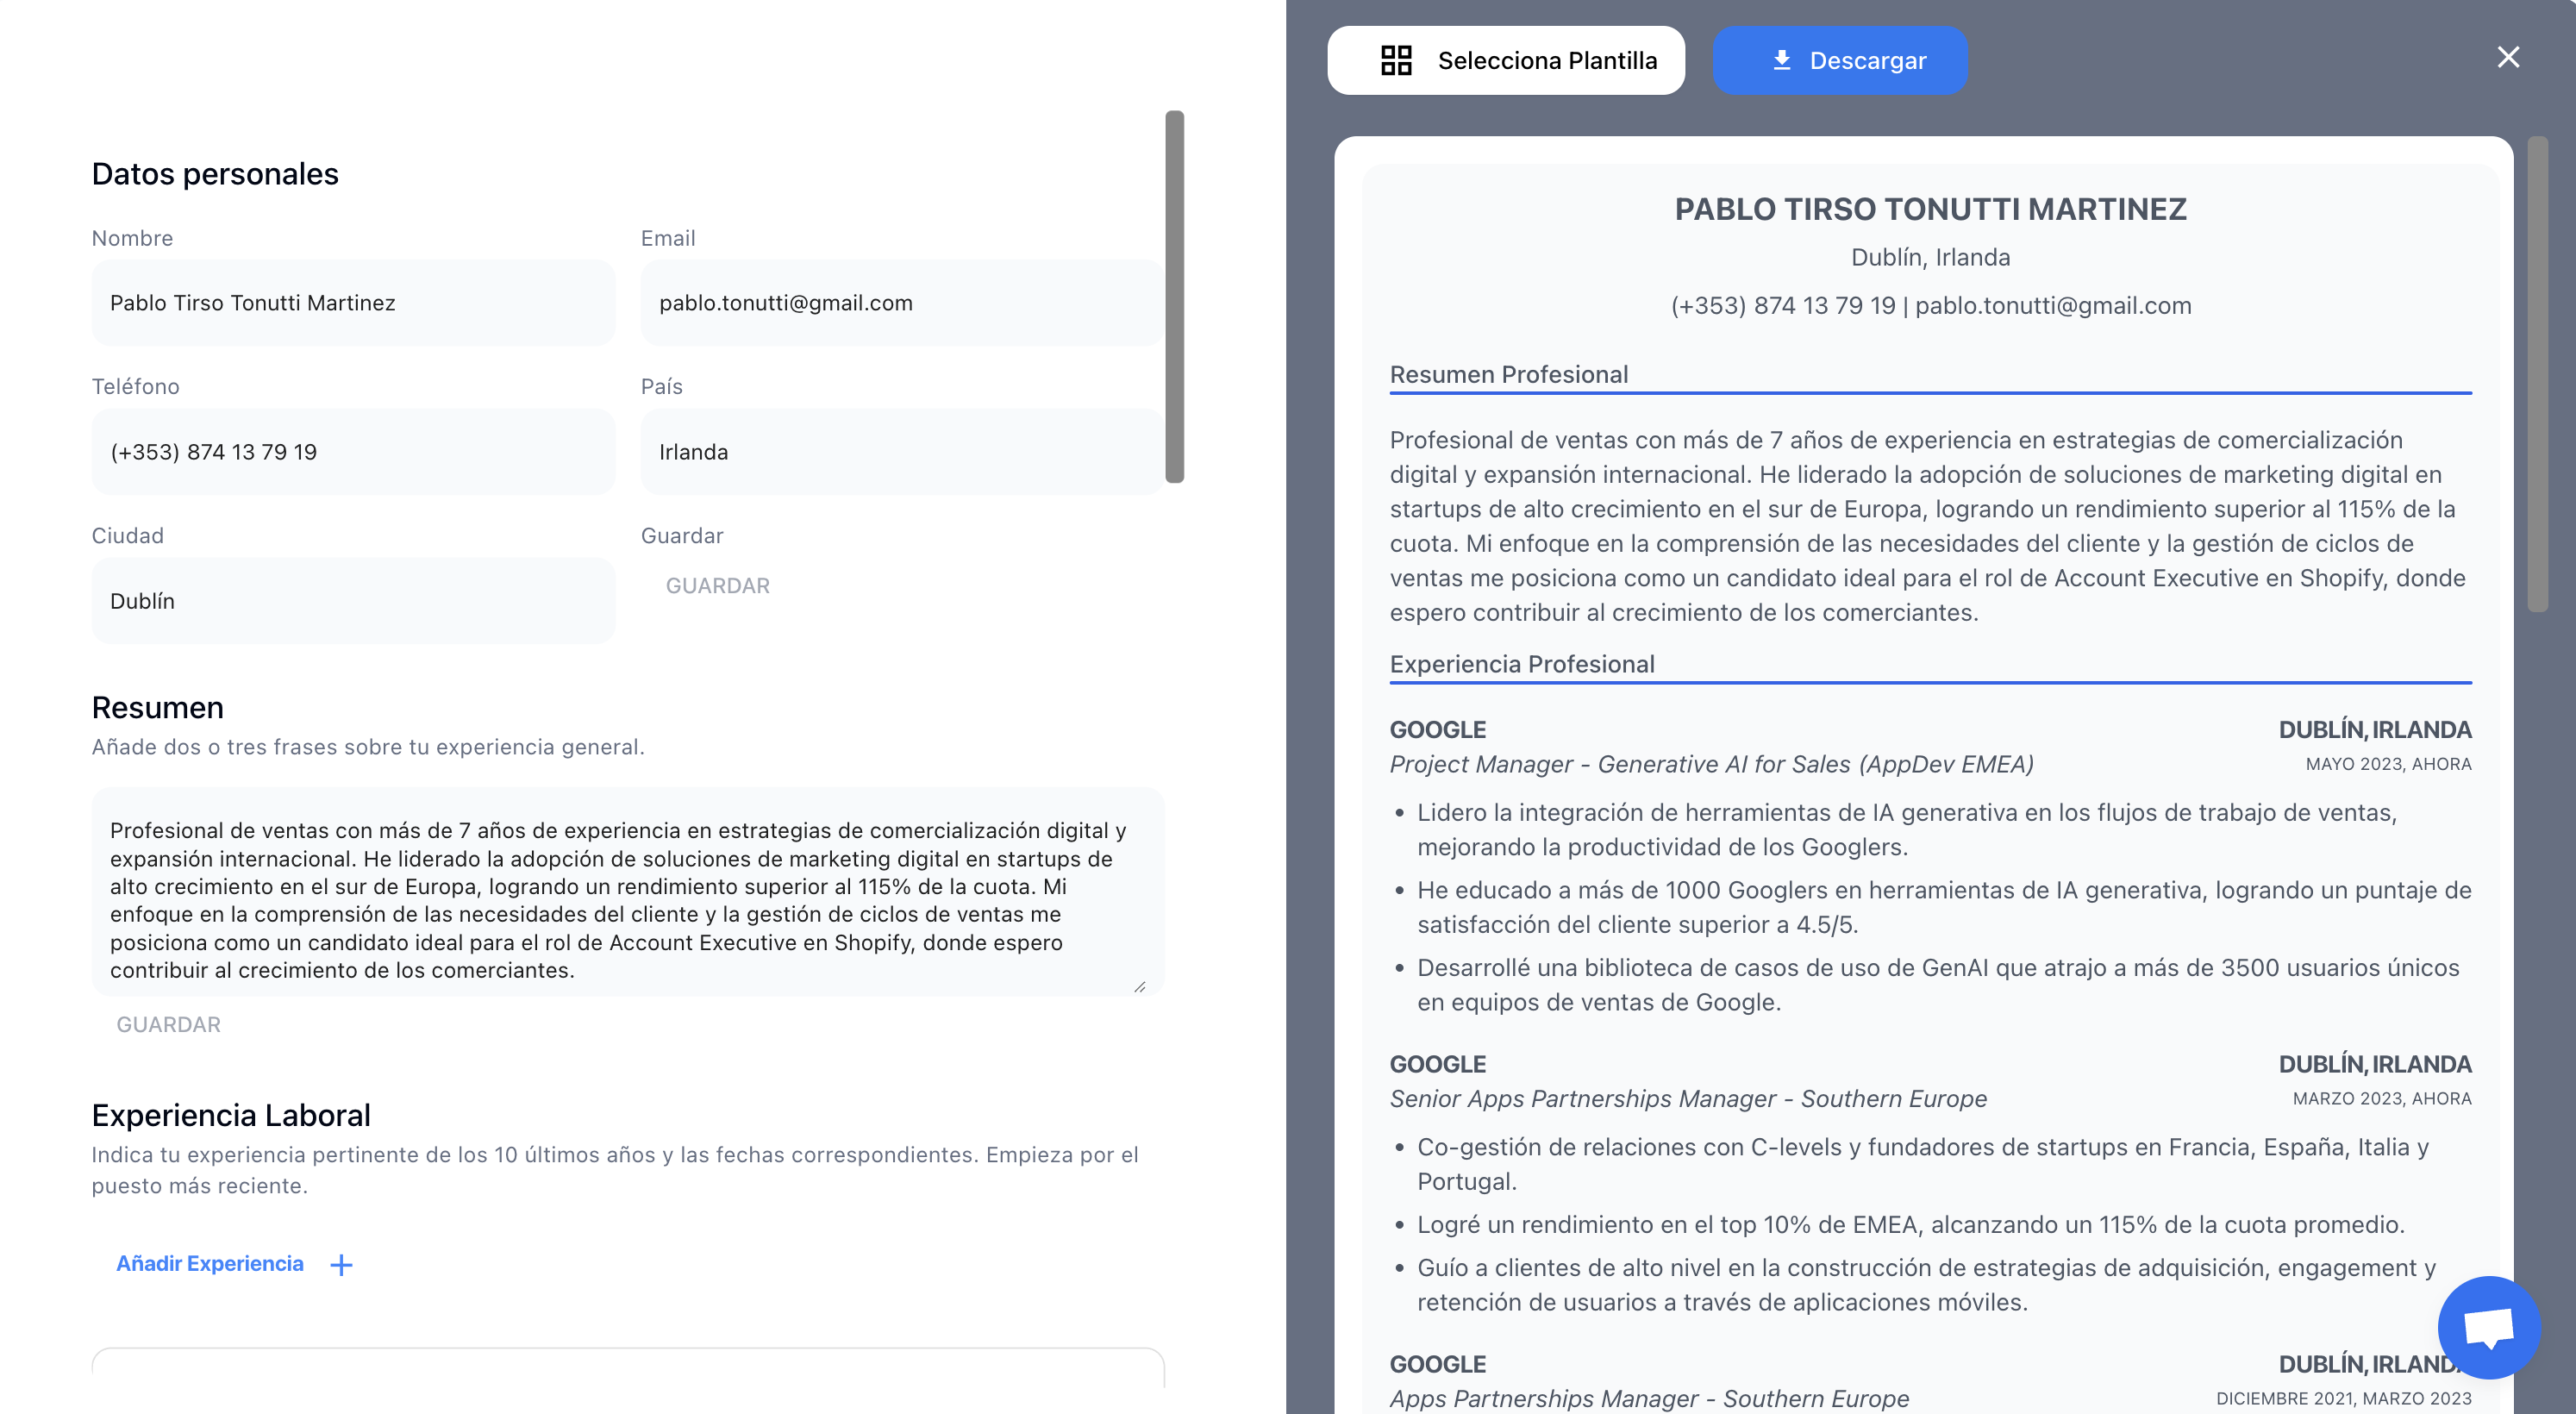The height and width of the screenshot is (1414, 2576).
Task: Click Resumen Profesional section heading
Action: (x=1509, y=374)
